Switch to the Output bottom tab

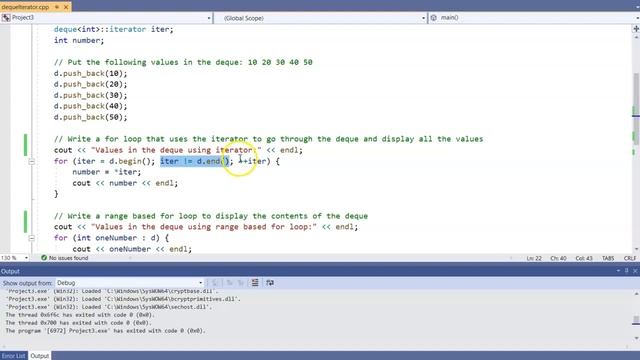pyautogui.click(x=40, y=356)
